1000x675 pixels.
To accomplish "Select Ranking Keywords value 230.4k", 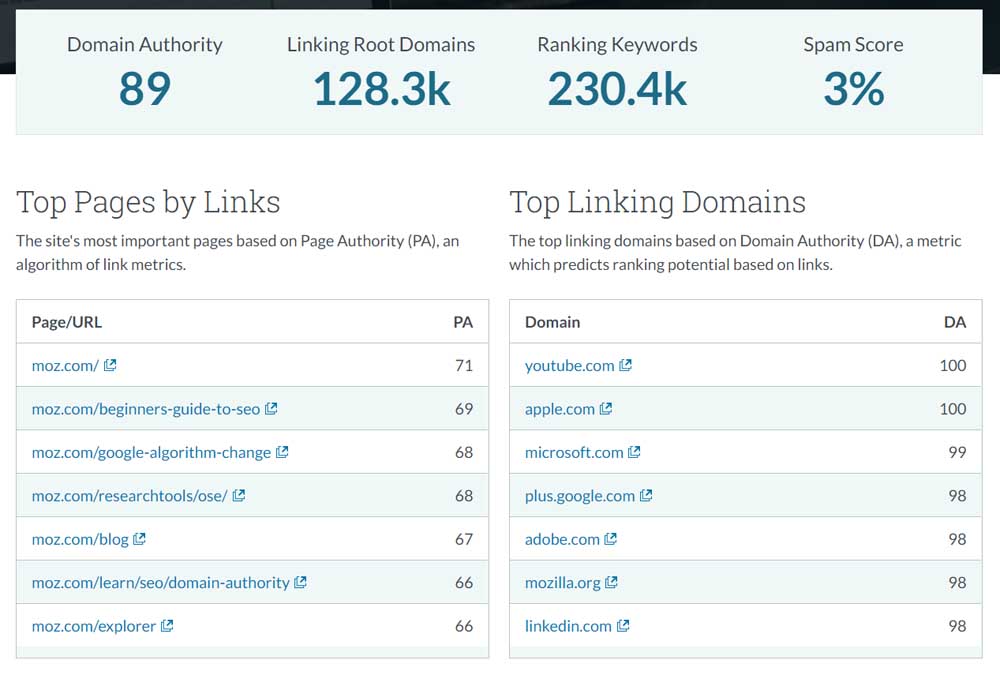I will point(617,89).
